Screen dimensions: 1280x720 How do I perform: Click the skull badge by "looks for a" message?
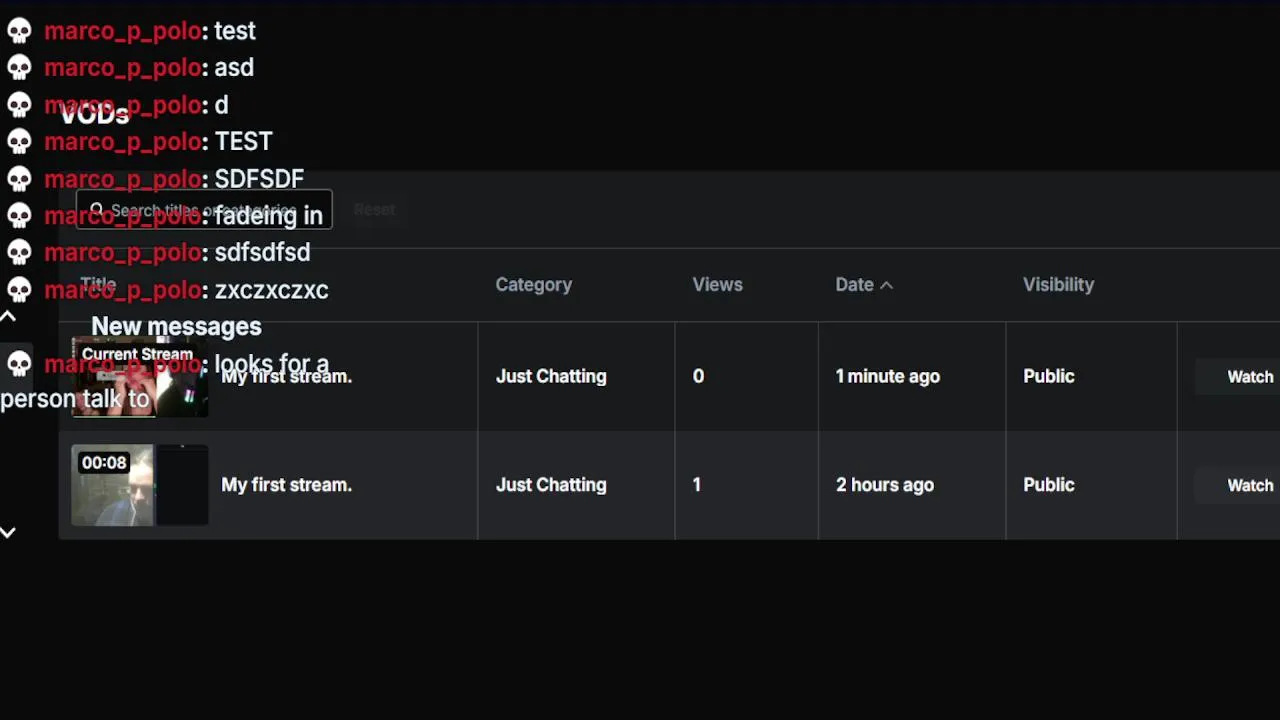tap(19, 364)
